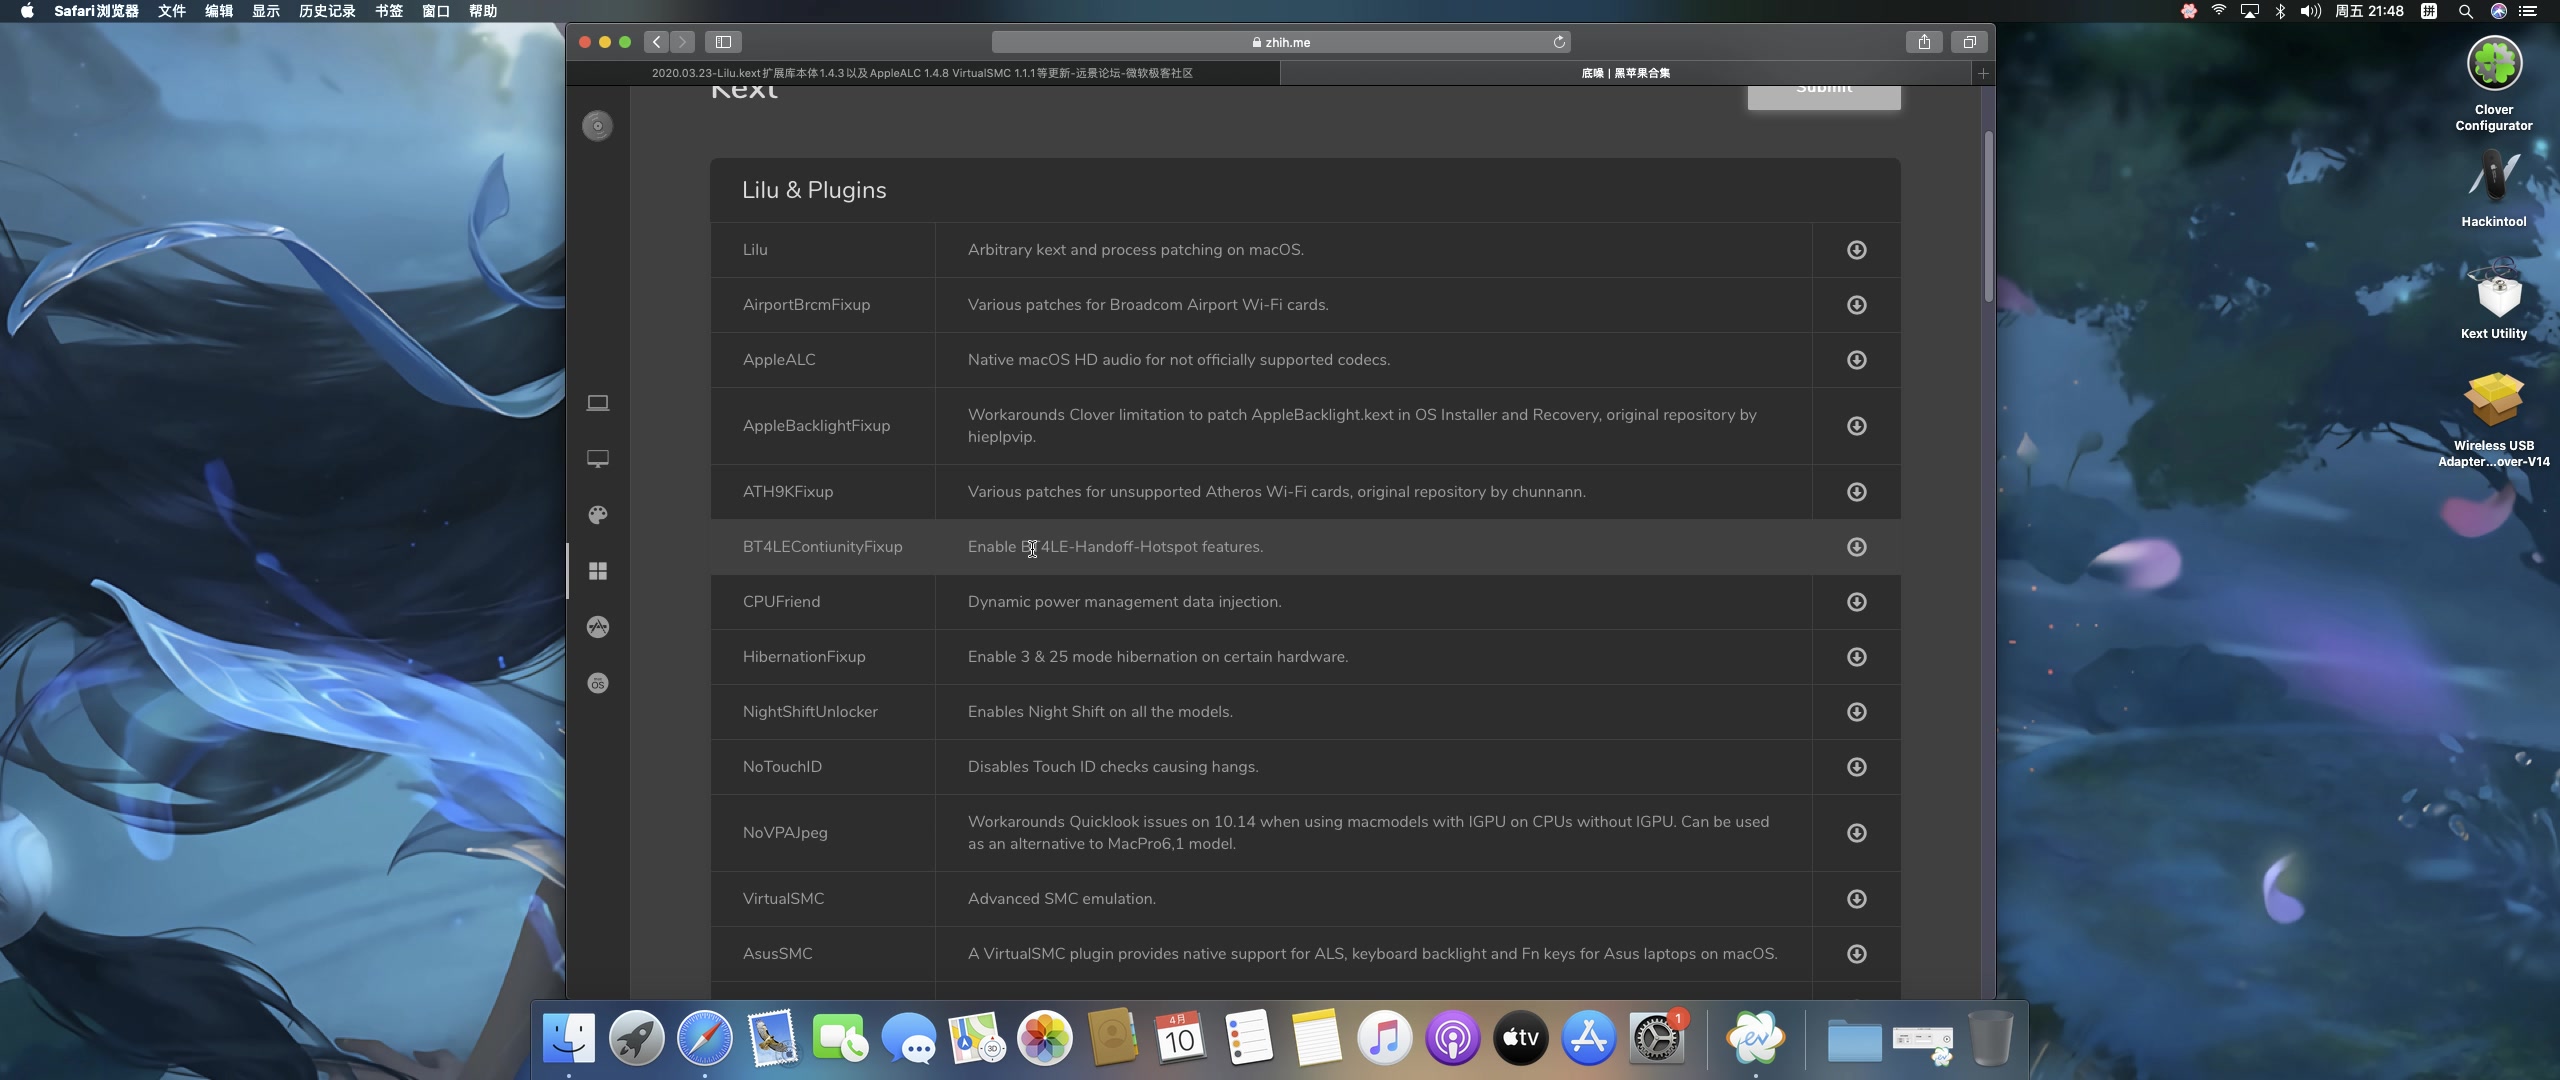The height and width of the screenshot is (1080, 2560).
Task: Download the VirtualSMC kext
Action: pos(1856,899)
